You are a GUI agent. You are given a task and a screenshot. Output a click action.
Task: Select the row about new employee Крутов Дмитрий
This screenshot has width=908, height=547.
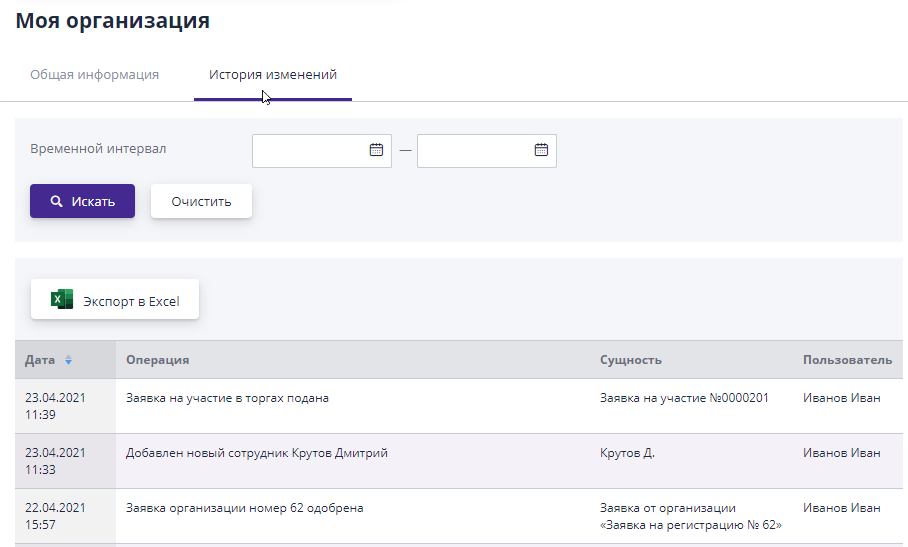[256, 453]
